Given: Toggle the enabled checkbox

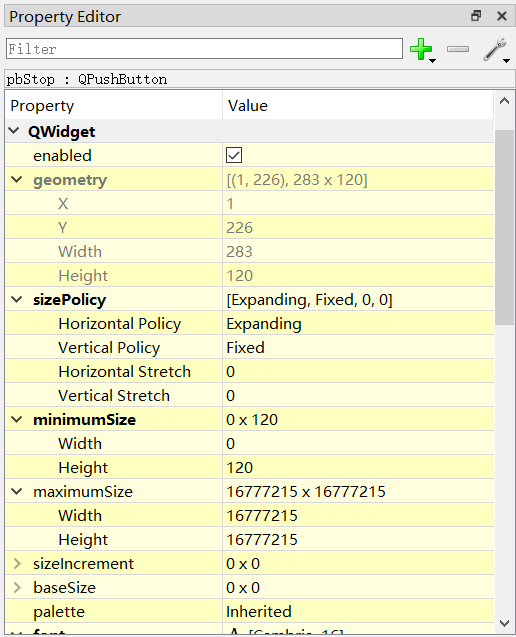Looking at the screenshot, I should (x=234, y=155).
